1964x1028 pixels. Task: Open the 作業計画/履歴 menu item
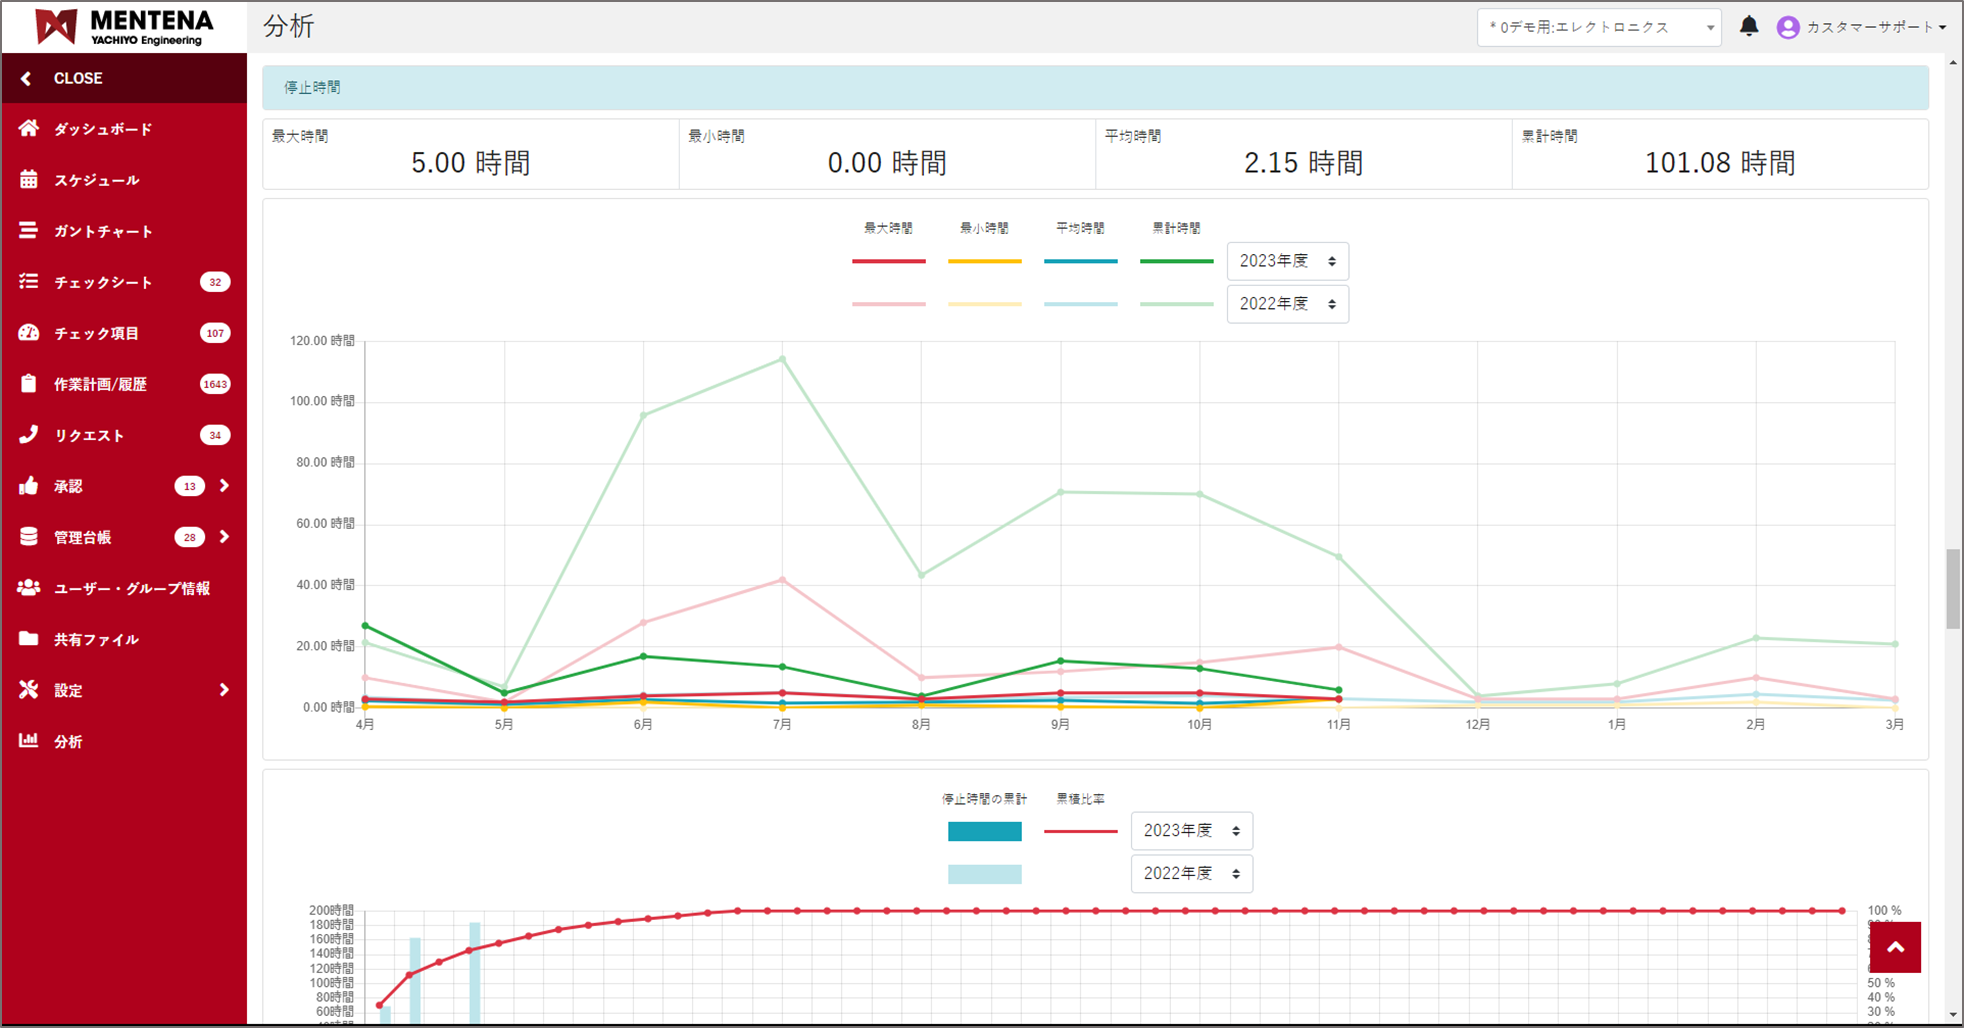100,384
